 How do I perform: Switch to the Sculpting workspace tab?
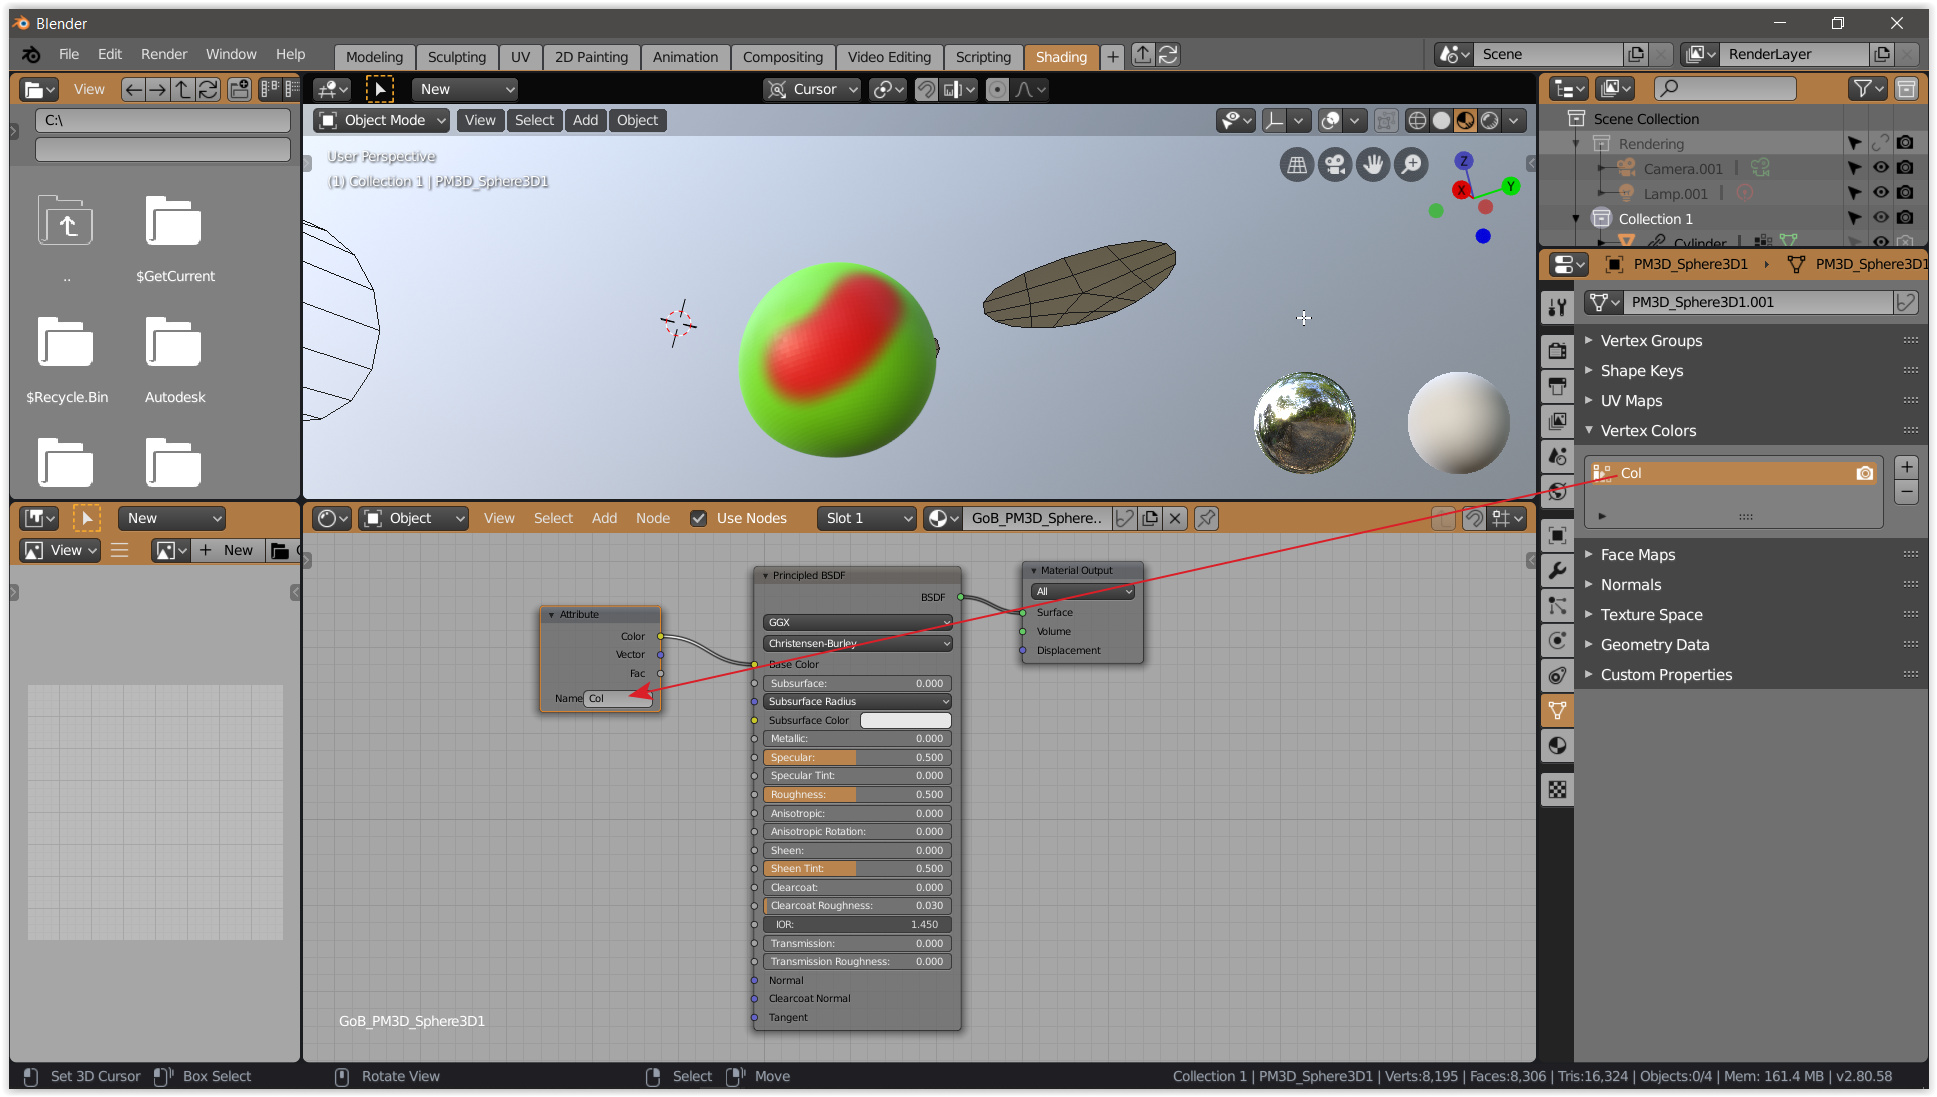tap(456, 57)
